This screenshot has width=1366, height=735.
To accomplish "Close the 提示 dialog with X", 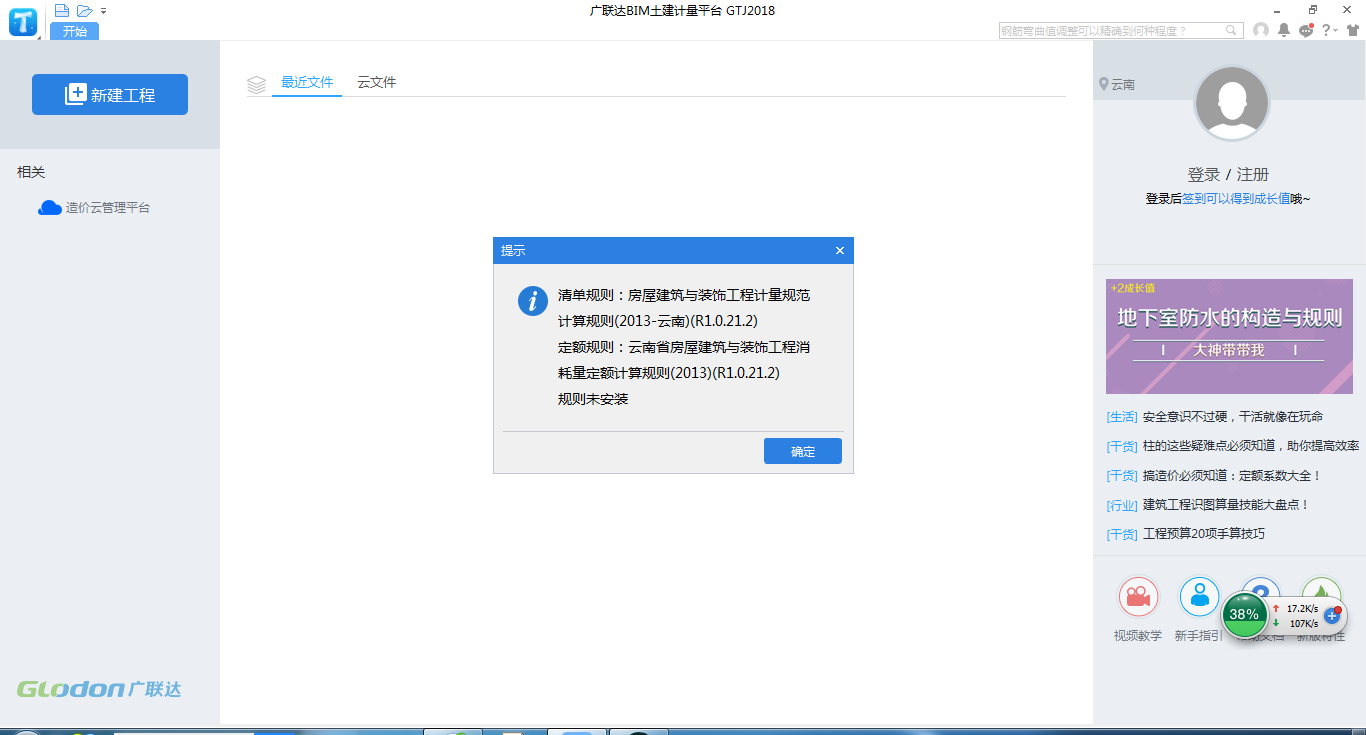I will (840, 251).
